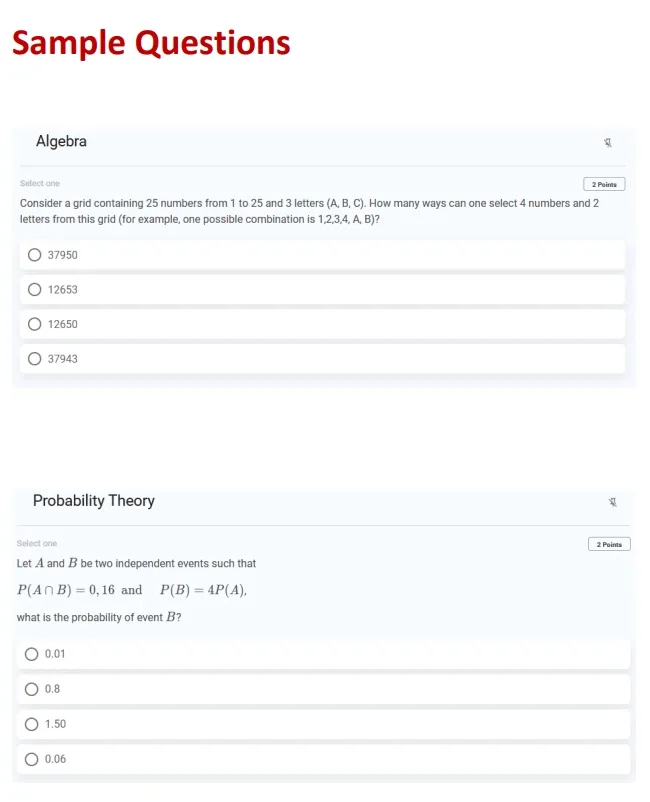Click the 'probability of event B' question line
650x802 pixels.
99,617
